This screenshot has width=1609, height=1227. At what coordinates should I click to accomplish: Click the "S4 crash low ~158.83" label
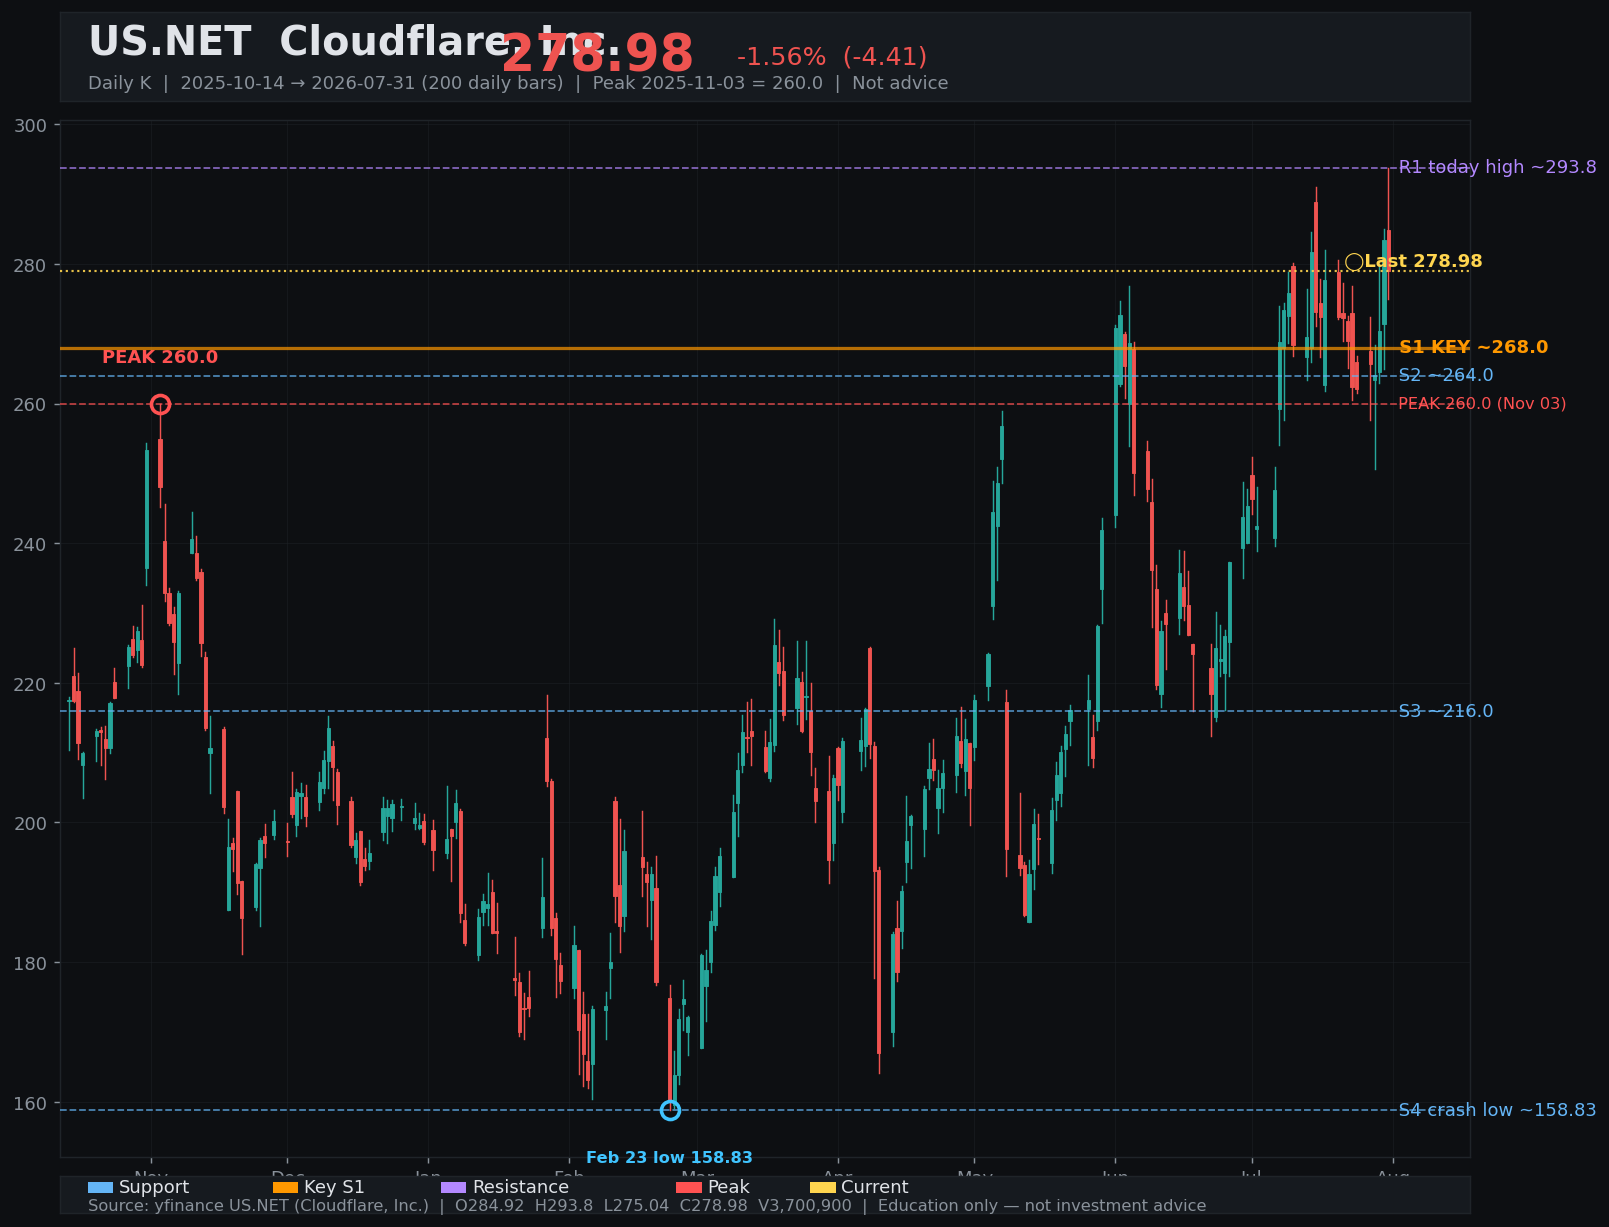pos(1497,1110)
